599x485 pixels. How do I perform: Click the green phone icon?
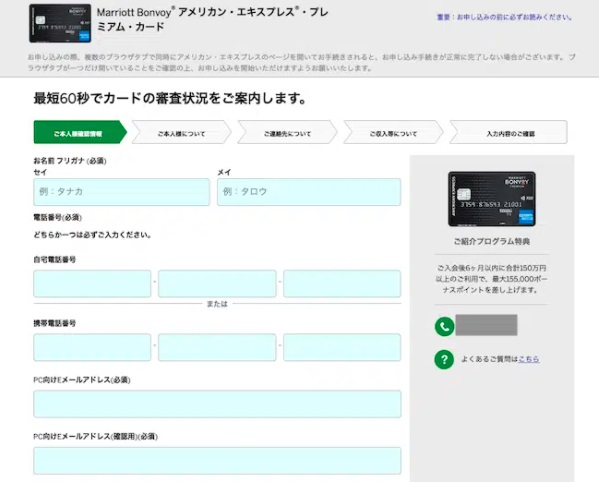444,327
